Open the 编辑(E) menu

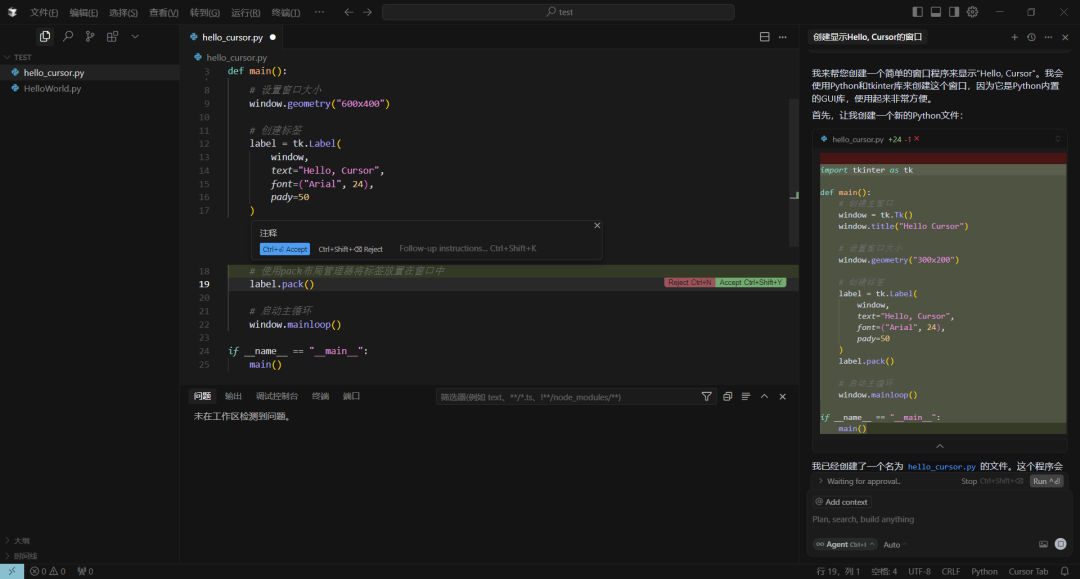83,12
